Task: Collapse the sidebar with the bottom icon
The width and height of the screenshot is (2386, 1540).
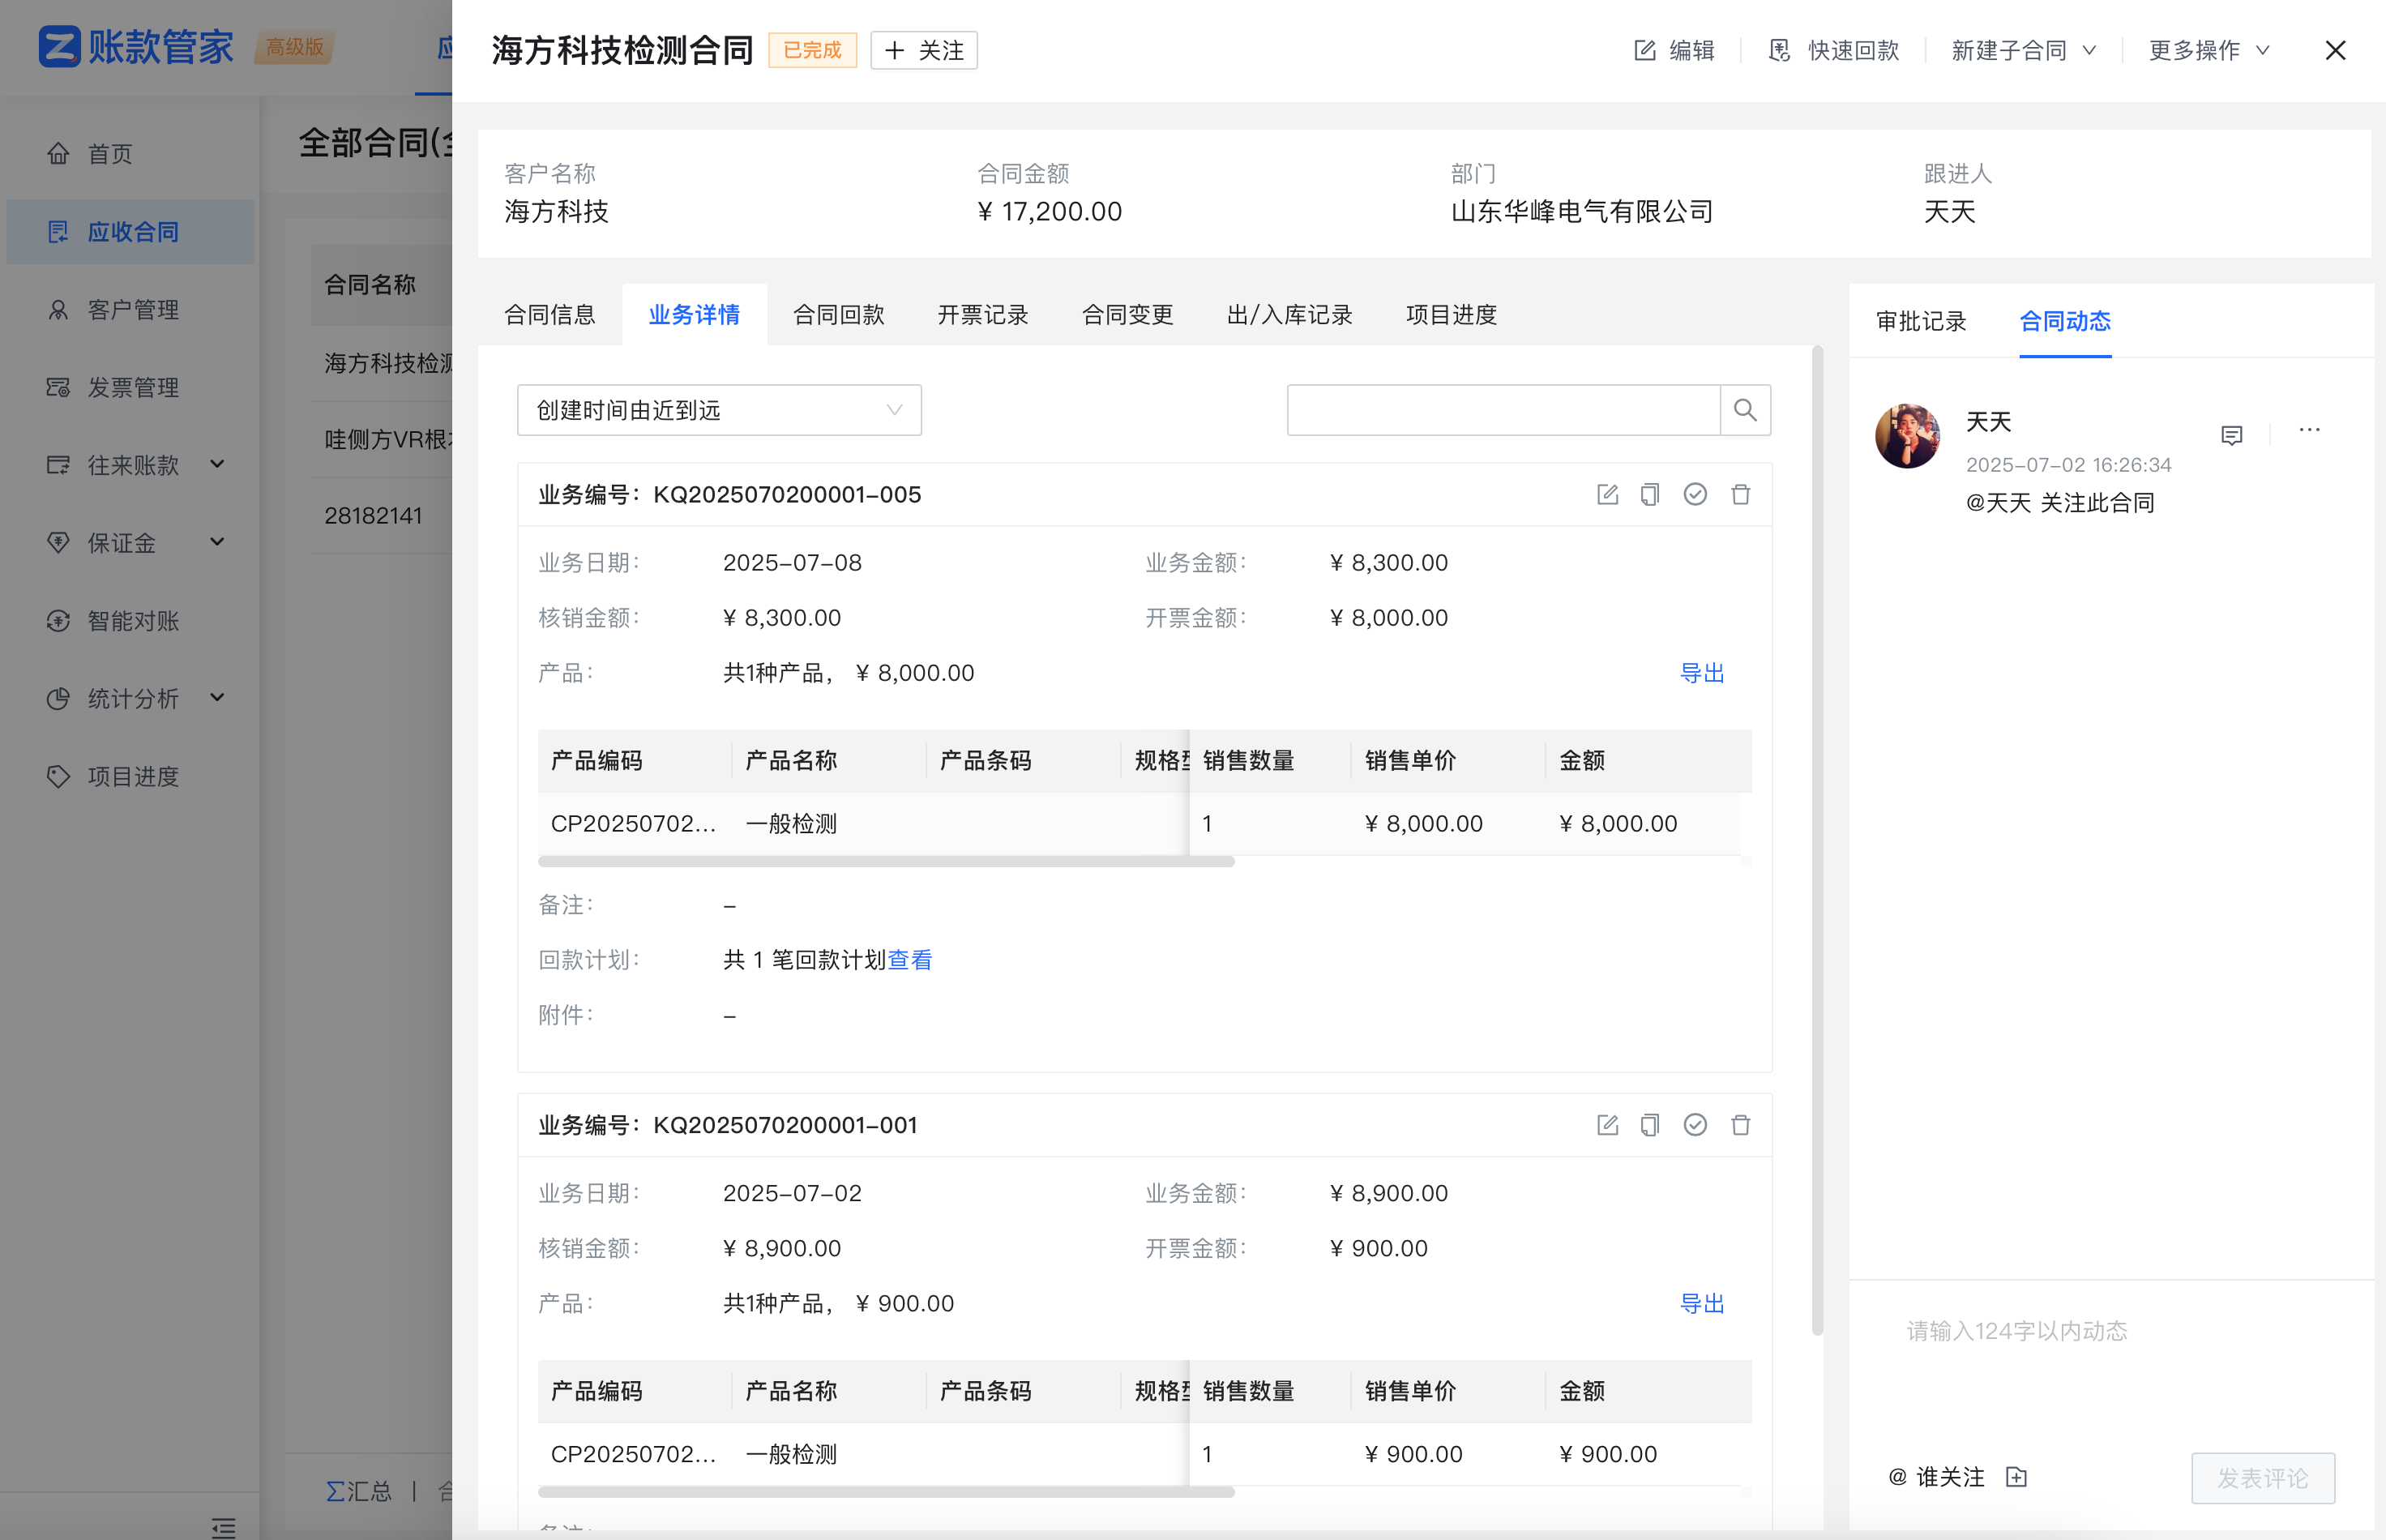Action: [224, 1526]
